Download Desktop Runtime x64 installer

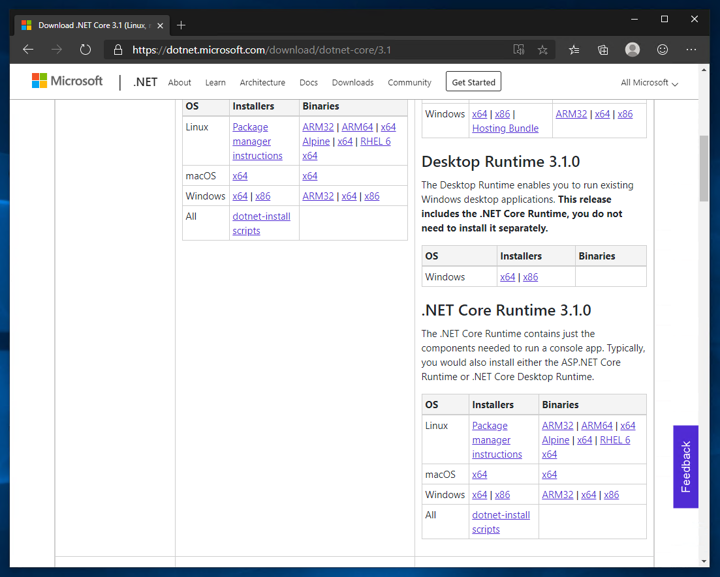click(507, 277)
